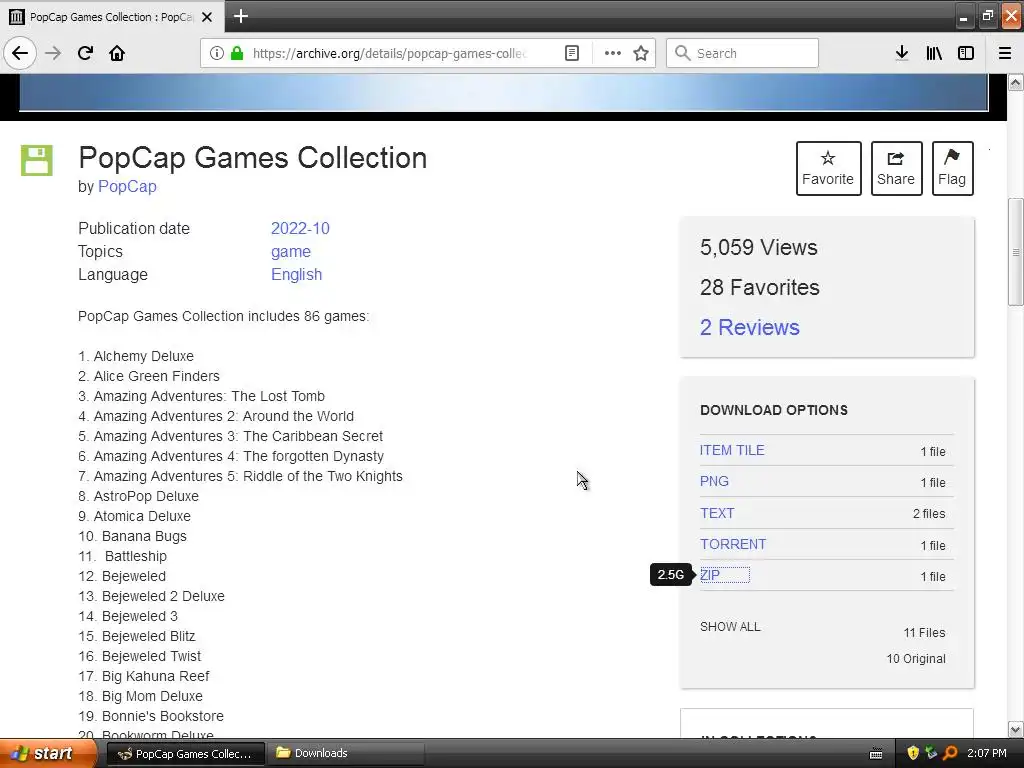Viewport: 1024px width, 768px height.
Task: Download the TEXT files option
Action: (717, 513)
